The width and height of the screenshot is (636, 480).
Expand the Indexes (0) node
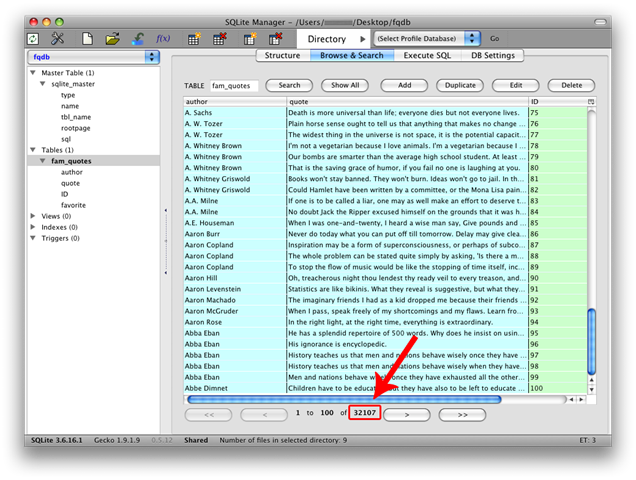(33, 227)
